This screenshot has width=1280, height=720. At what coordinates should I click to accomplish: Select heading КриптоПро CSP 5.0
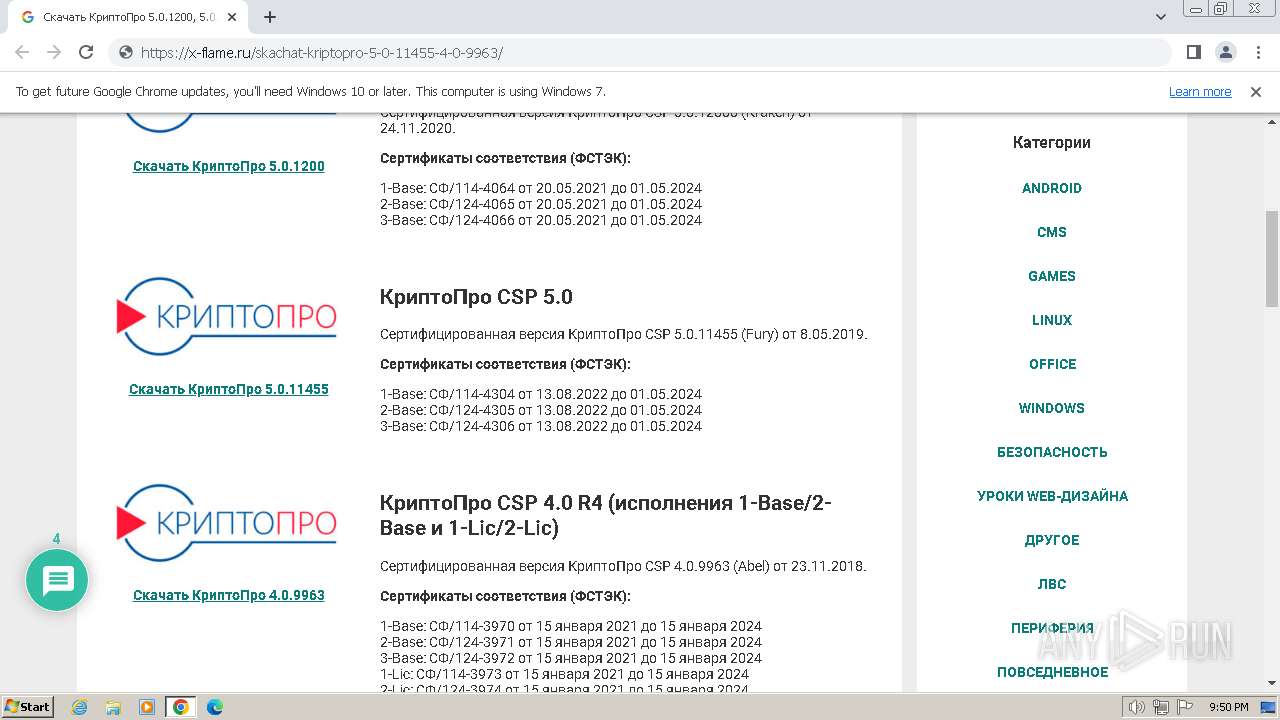[x=476, y=297]
